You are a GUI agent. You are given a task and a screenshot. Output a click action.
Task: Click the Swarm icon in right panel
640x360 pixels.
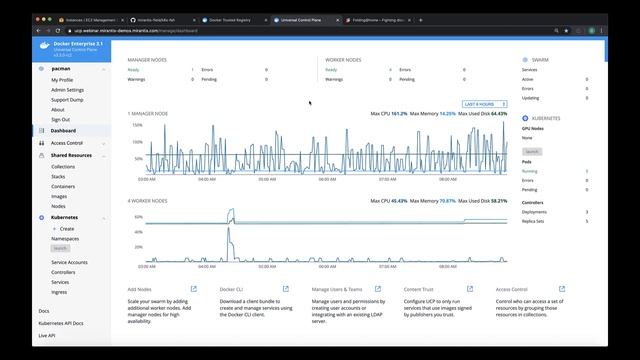[x=525, y=60]
